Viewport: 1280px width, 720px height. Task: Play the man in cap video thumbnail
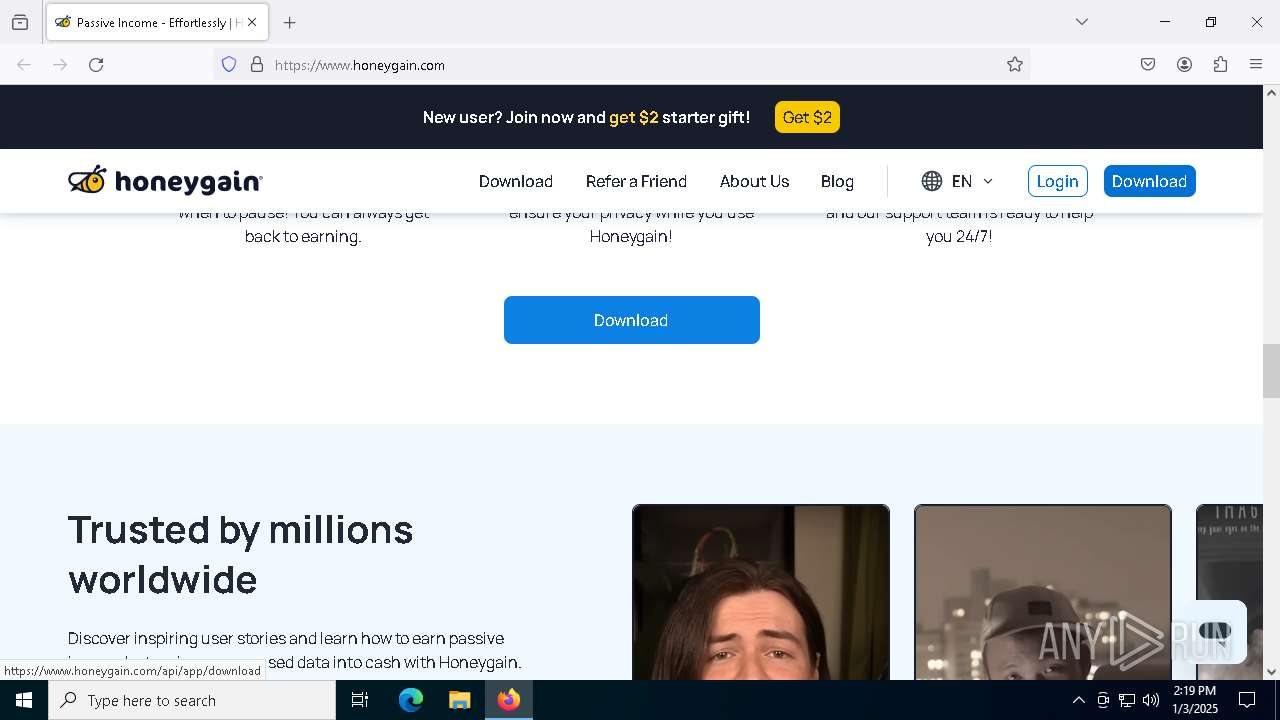1043,592
